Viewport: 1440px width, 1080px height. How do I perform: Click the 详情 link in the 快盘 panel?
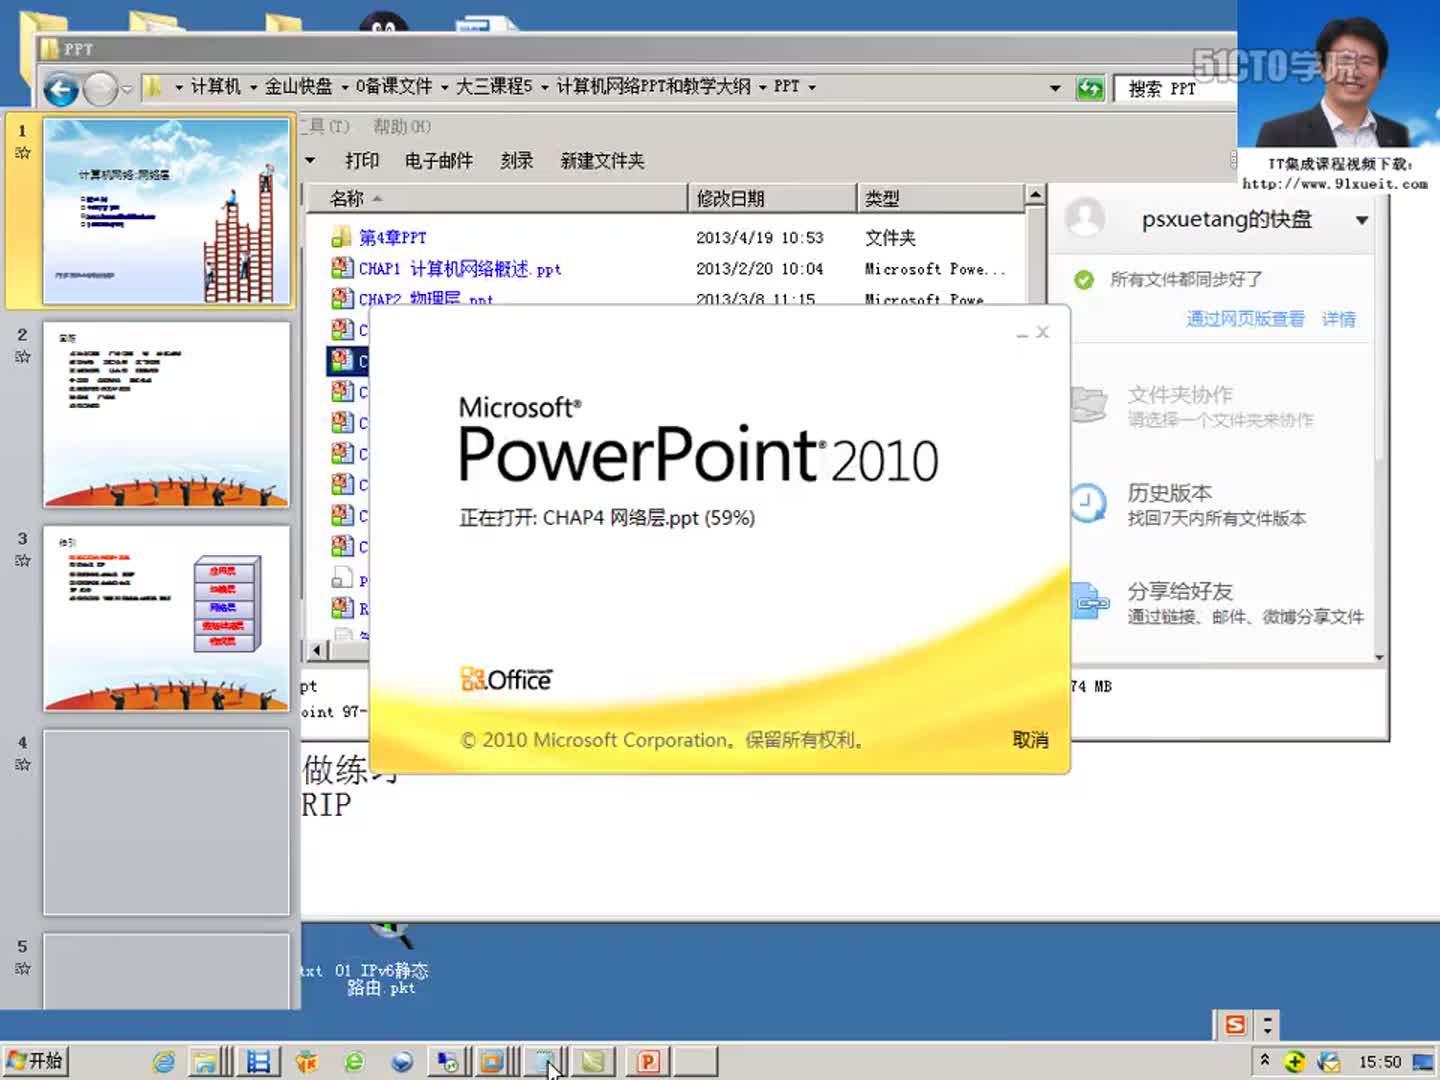point(1338,319)
